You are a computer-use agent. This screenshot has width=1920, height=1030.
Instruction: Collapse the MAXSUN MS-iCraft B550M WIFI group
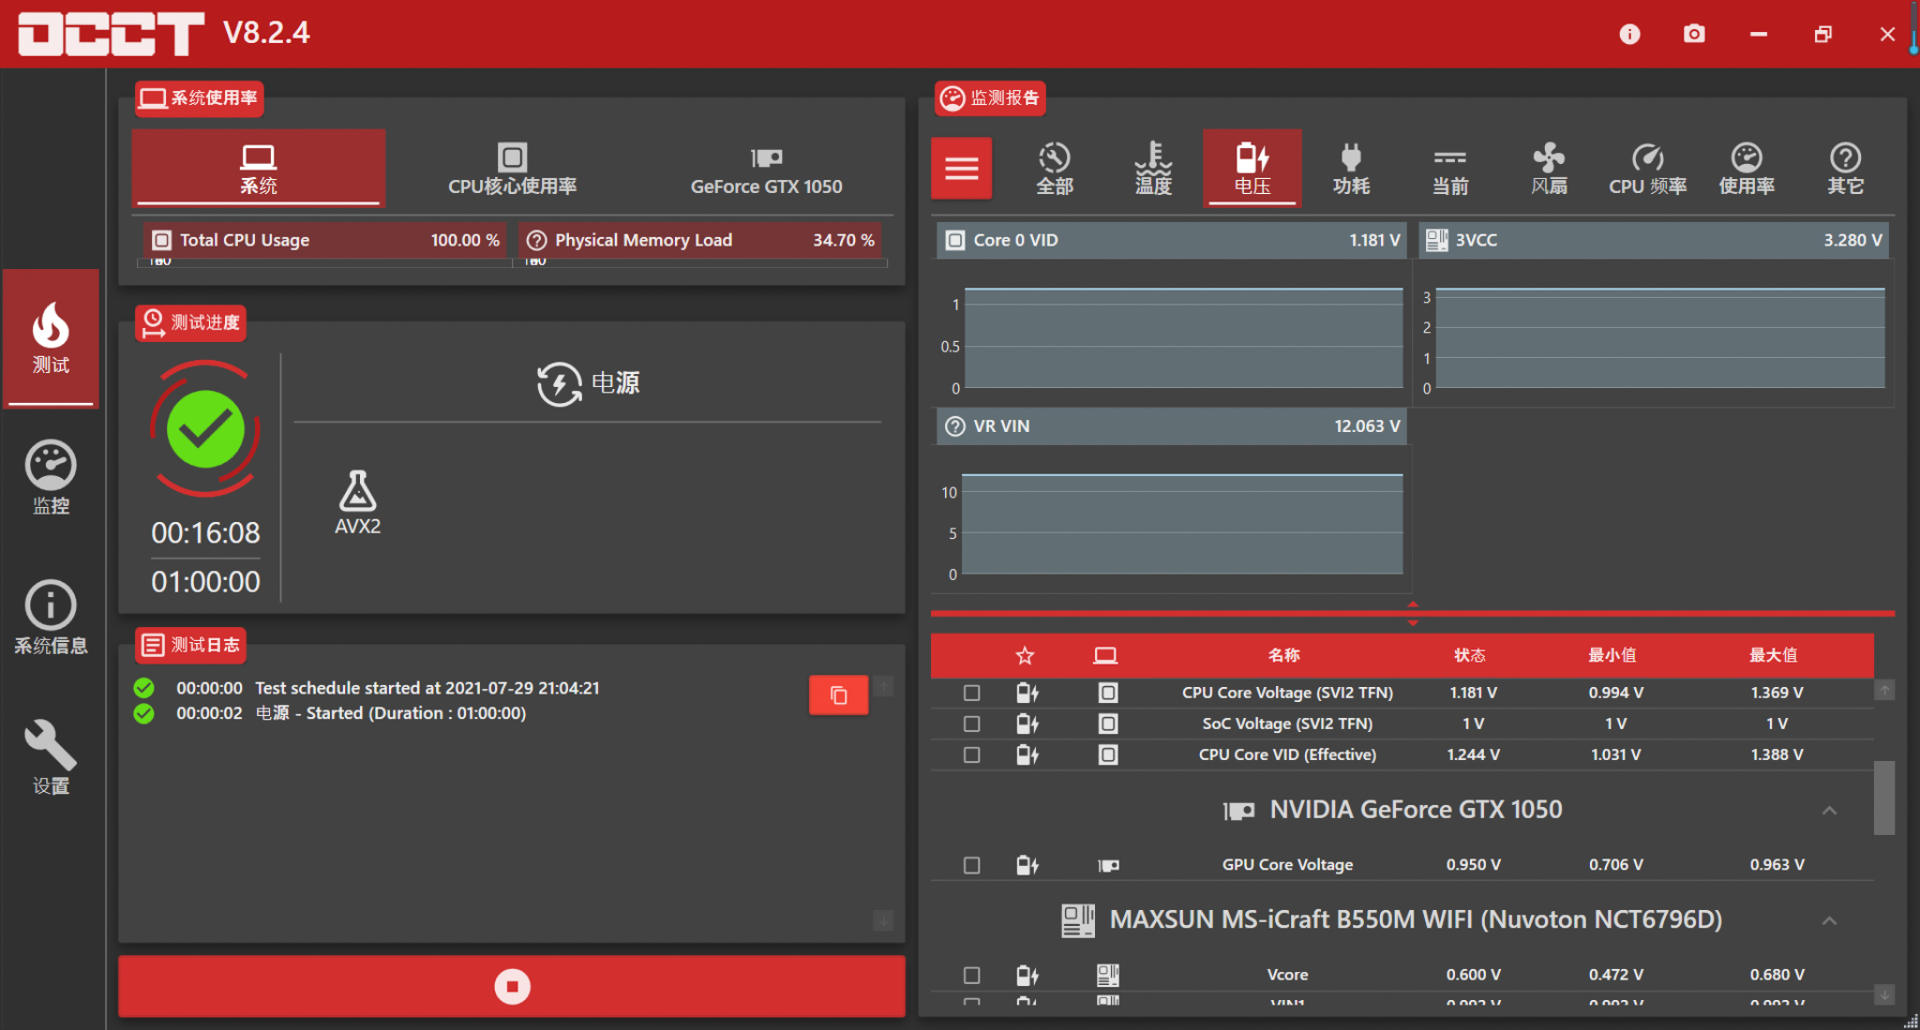[1829, 920]
